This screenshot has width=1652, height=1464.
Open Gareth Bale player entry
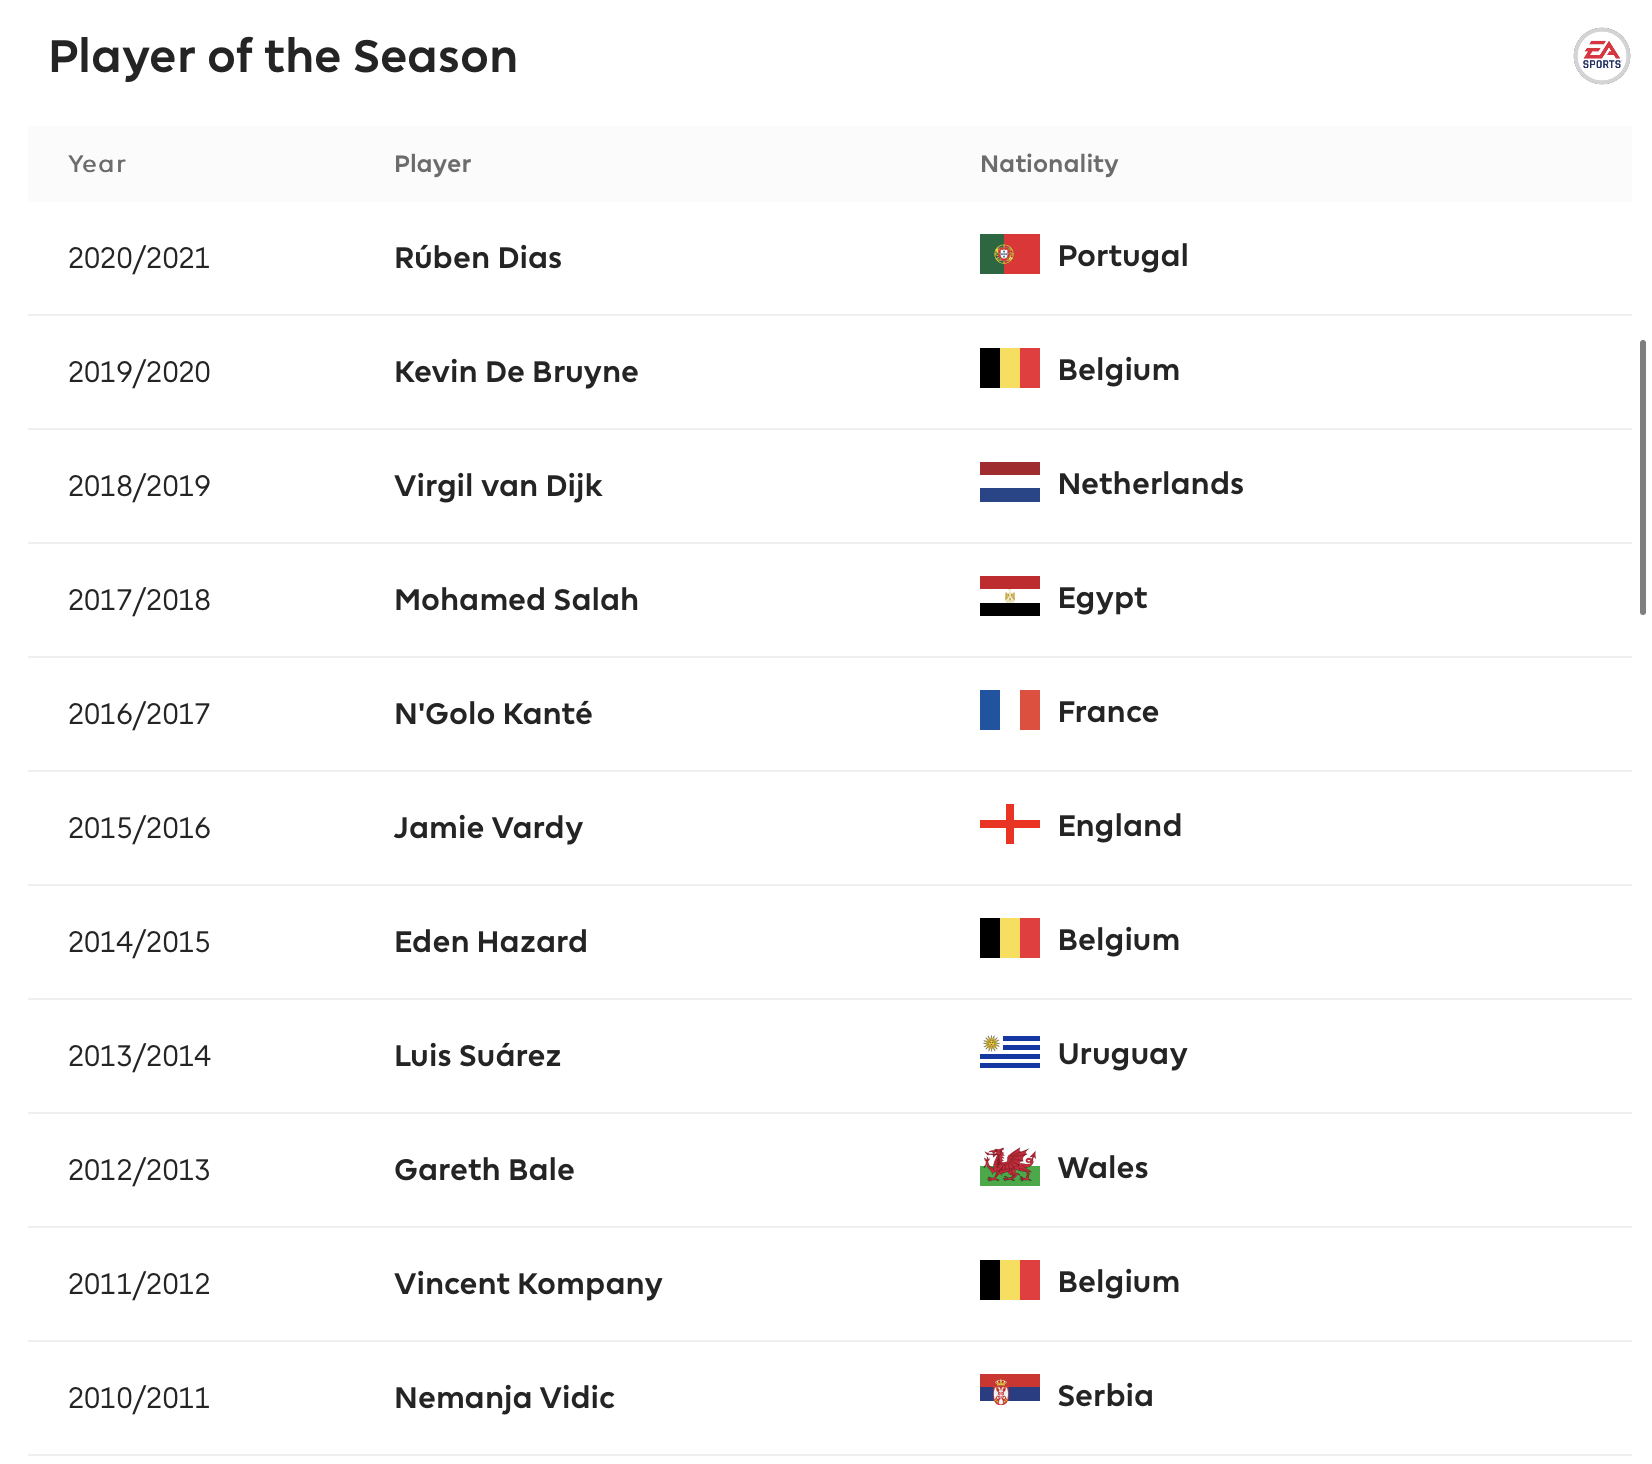click(x=484, y=1170)
